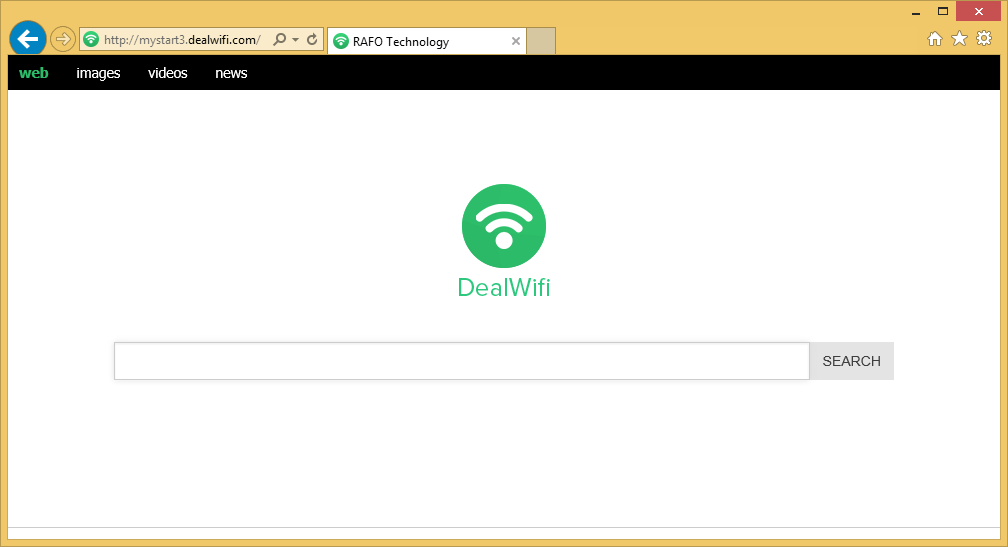Image resolution: width=1008 pixels, height=547 pixels.
Task: Minimize the browser window
Action: (x=916, y=12)
